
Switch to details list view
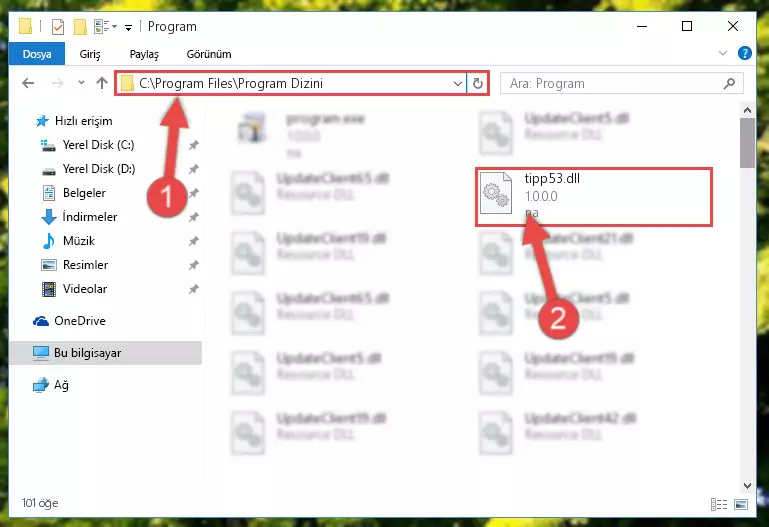[x=719, y=504]
